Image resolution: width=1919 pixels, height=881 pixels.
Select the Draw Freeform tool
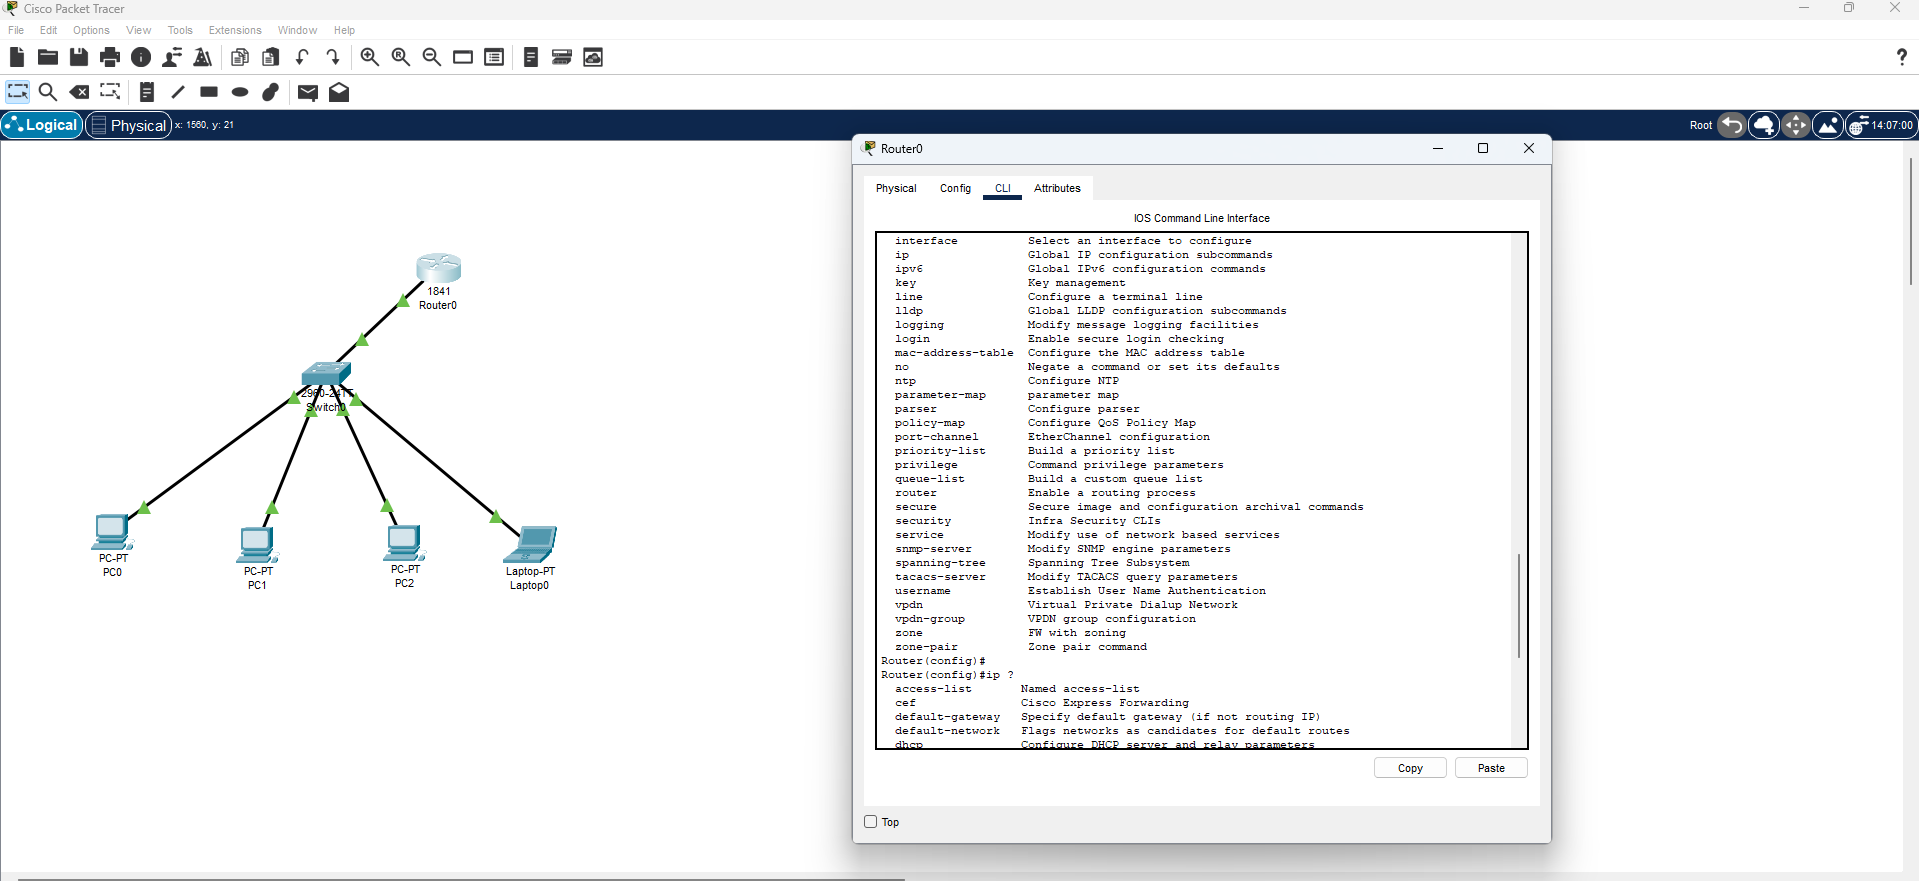[x=271, y=92]
